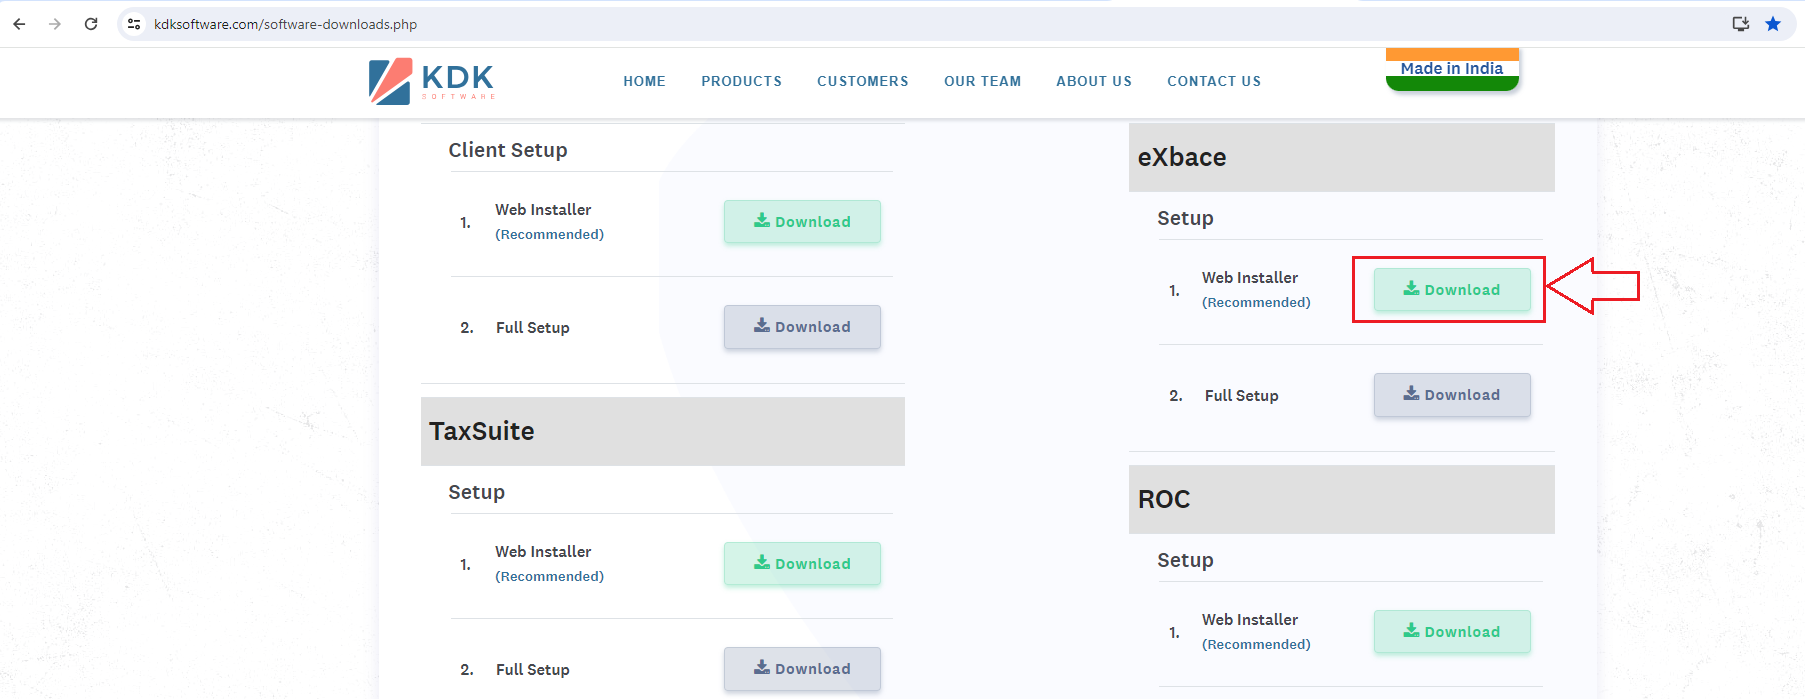View site information icon in address bar
The height and width of the screenshot is (699, 1805).
point(134,24)
